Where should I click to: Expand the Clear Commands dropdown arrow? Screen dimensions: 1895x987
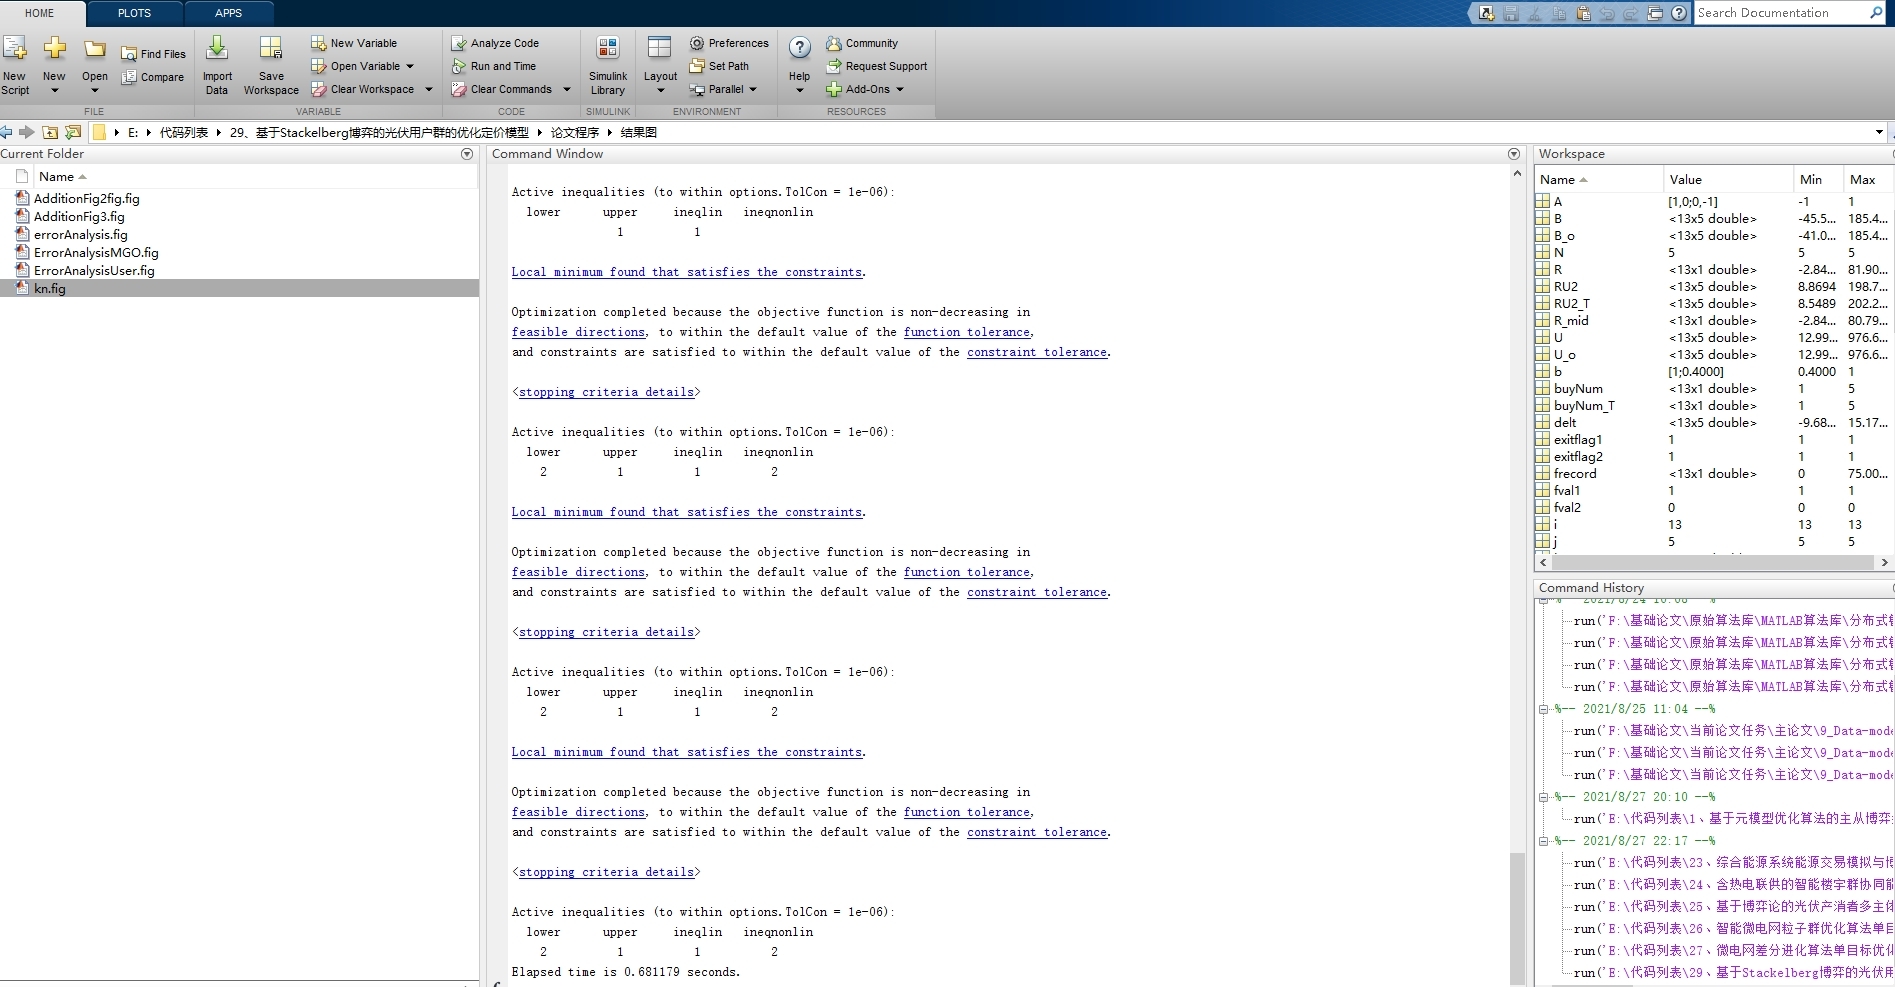pos(567,89)
